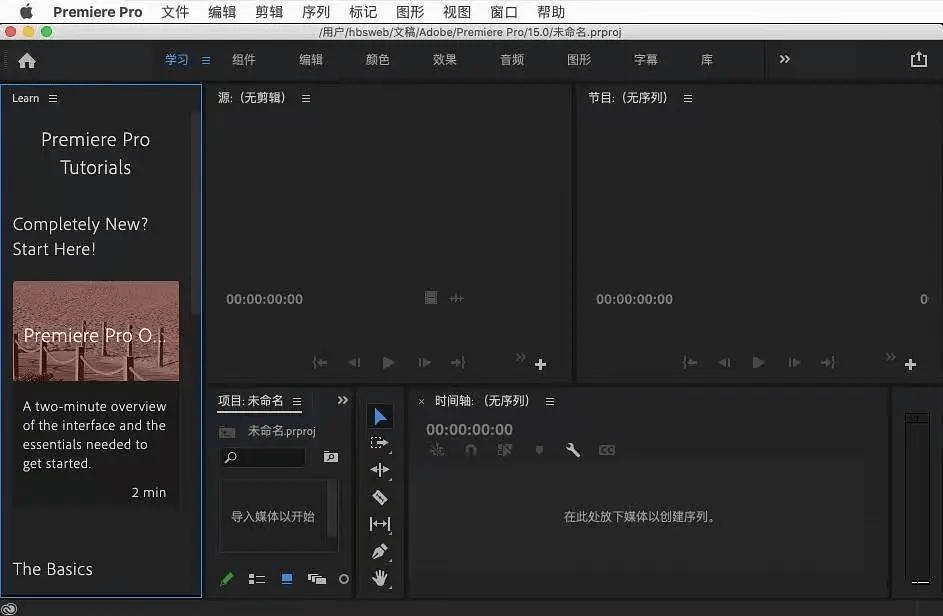Toggle timeline snapping magnet
This screenshot has width=943, height=616.
471,450
